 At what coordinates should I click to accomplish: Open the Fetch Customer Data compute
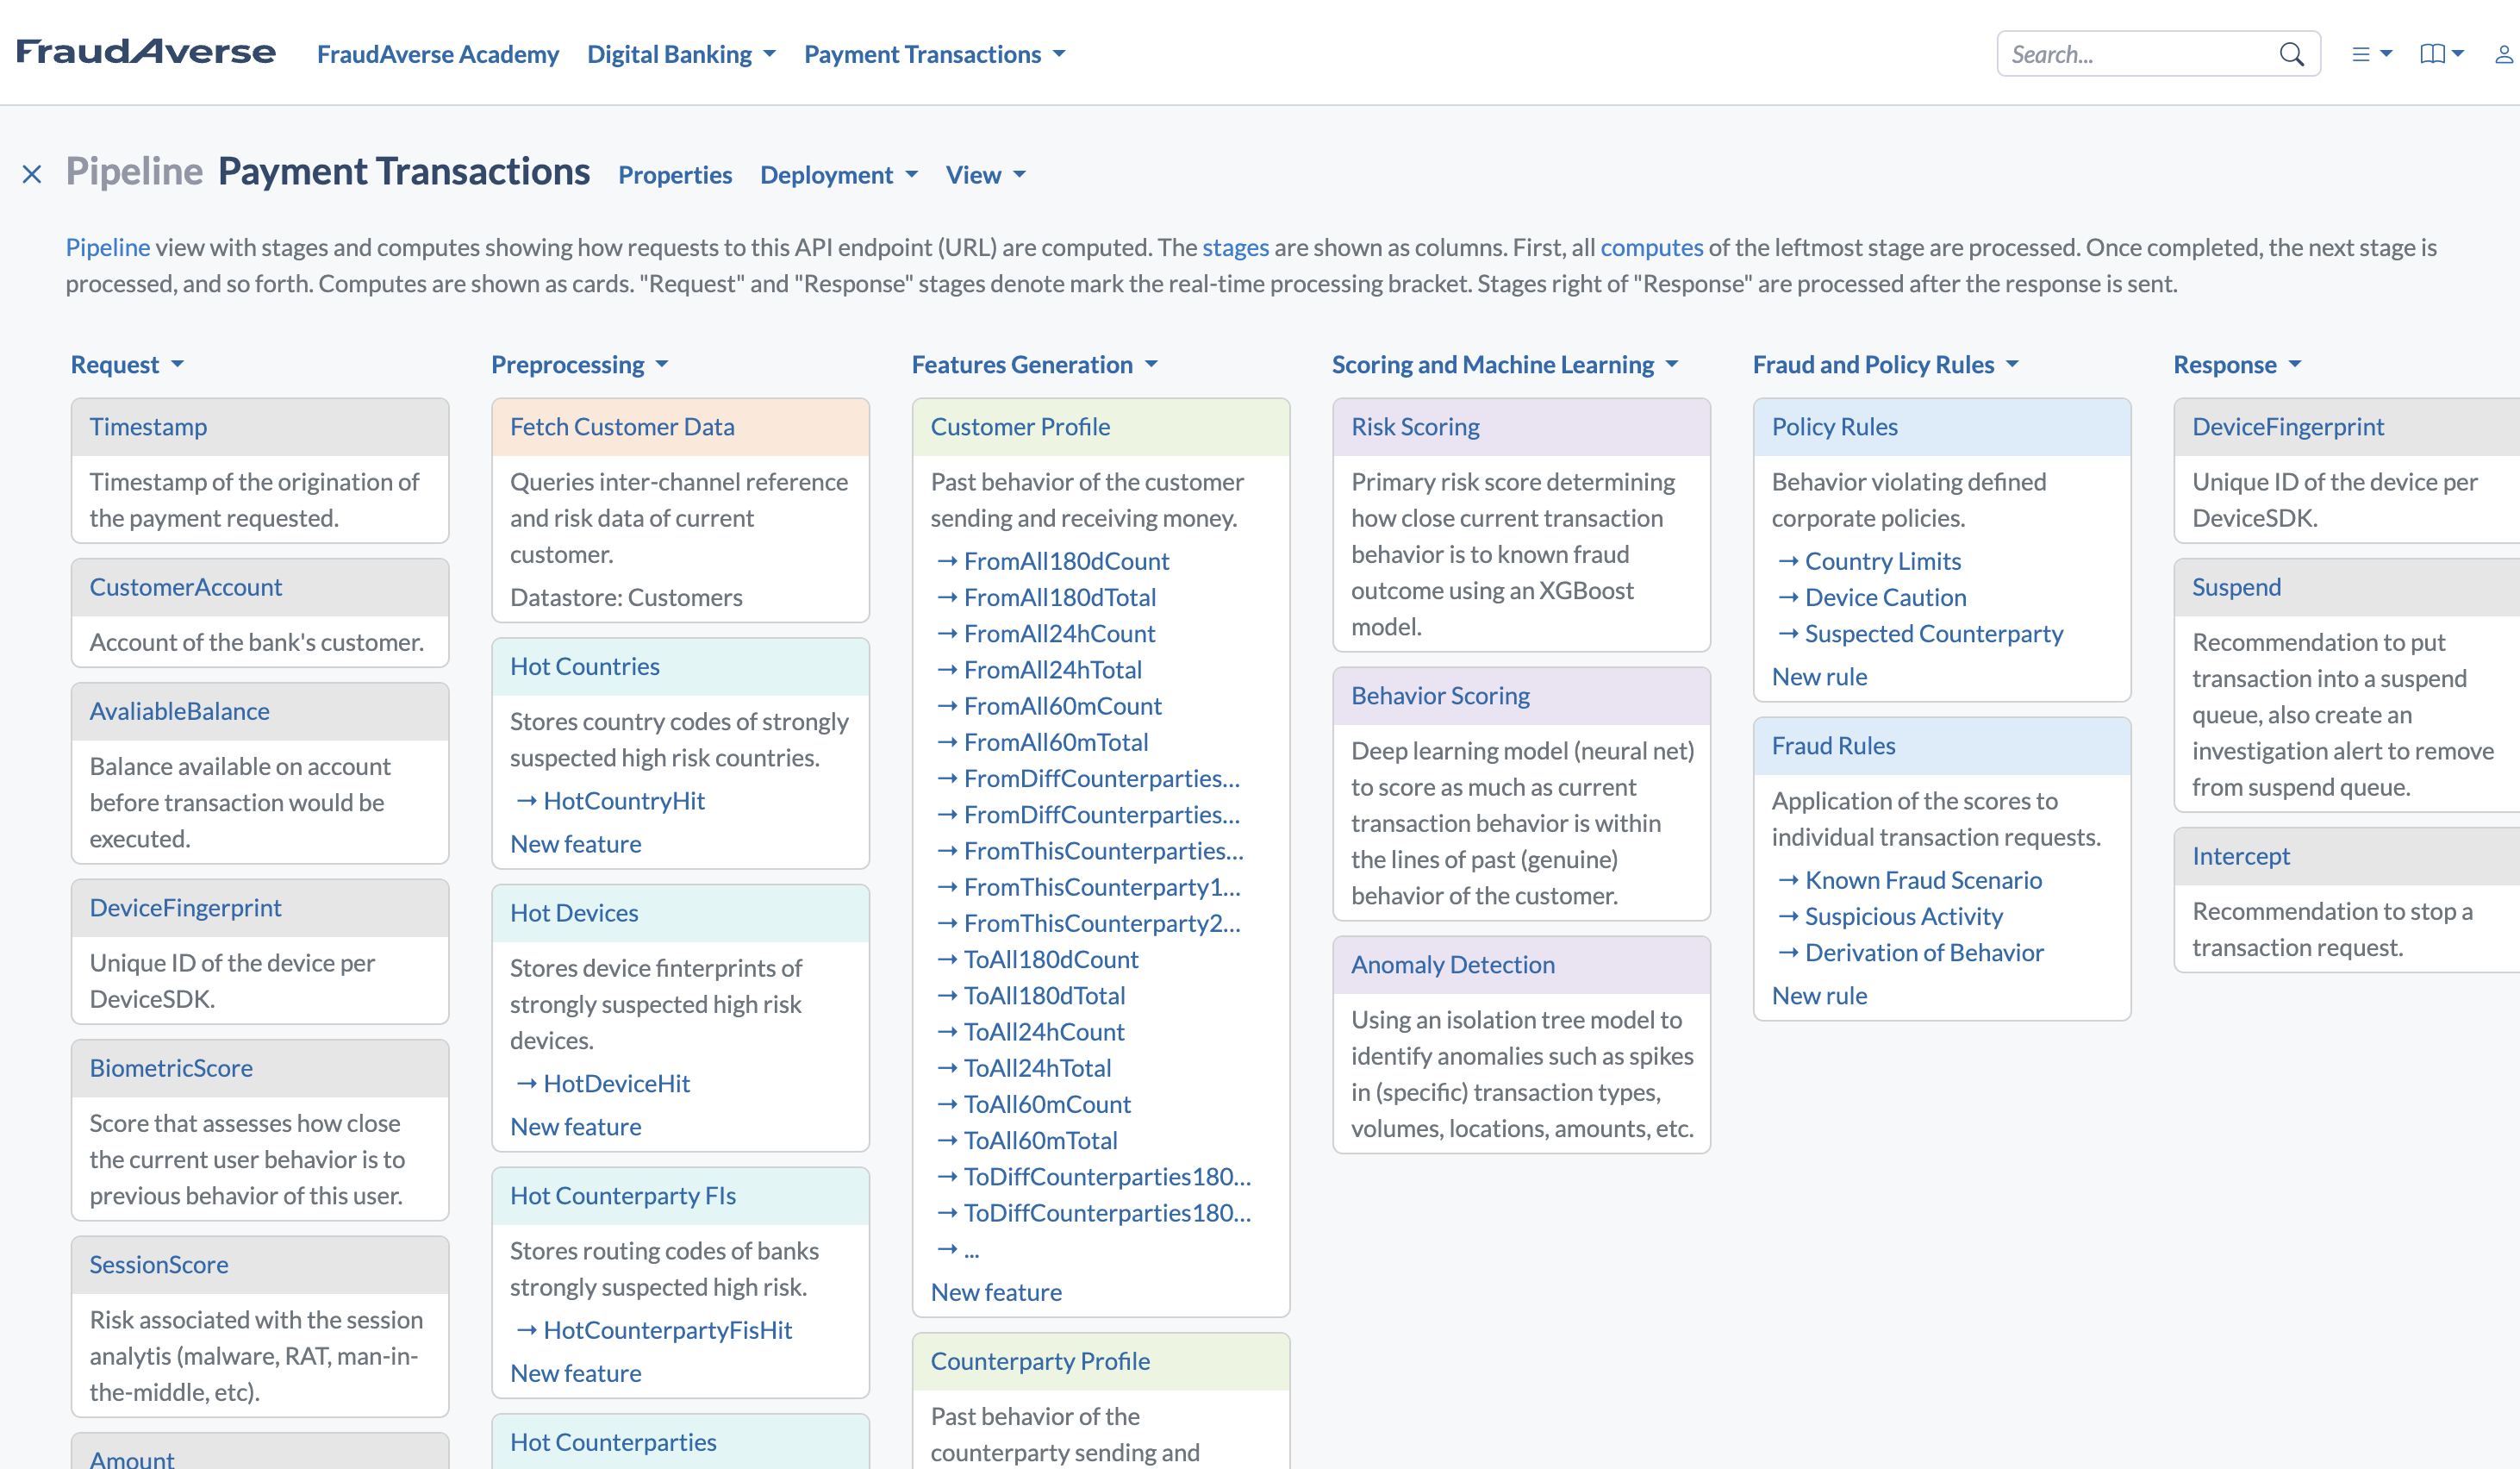[x=622, y=426]
